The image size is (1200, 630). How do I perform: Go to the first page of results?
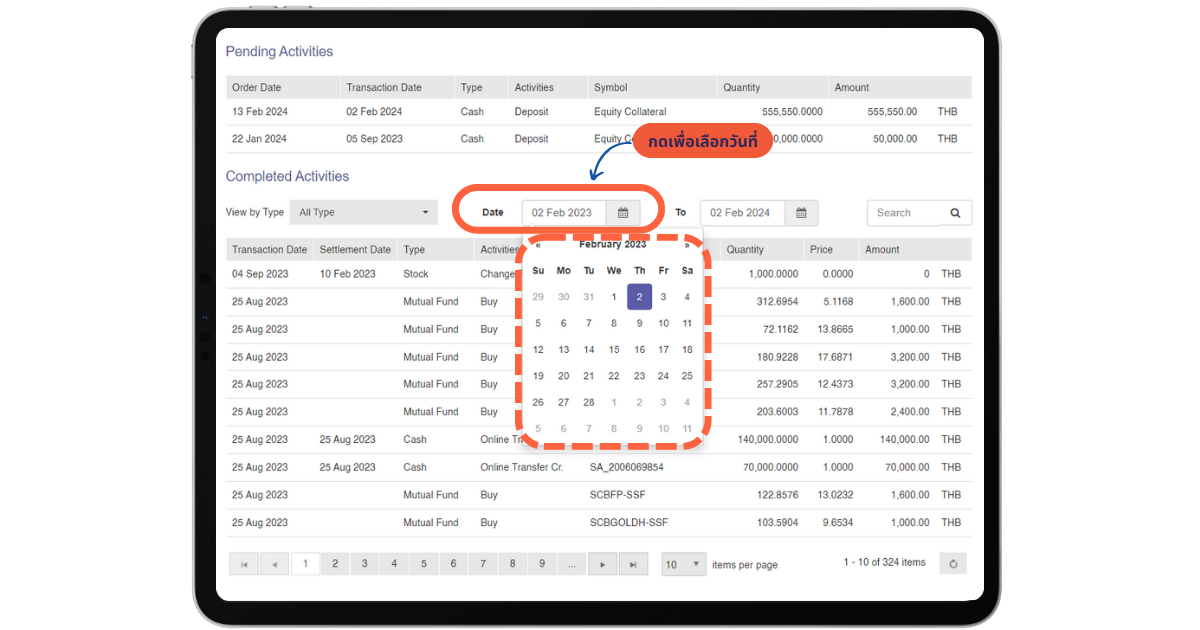244,565
